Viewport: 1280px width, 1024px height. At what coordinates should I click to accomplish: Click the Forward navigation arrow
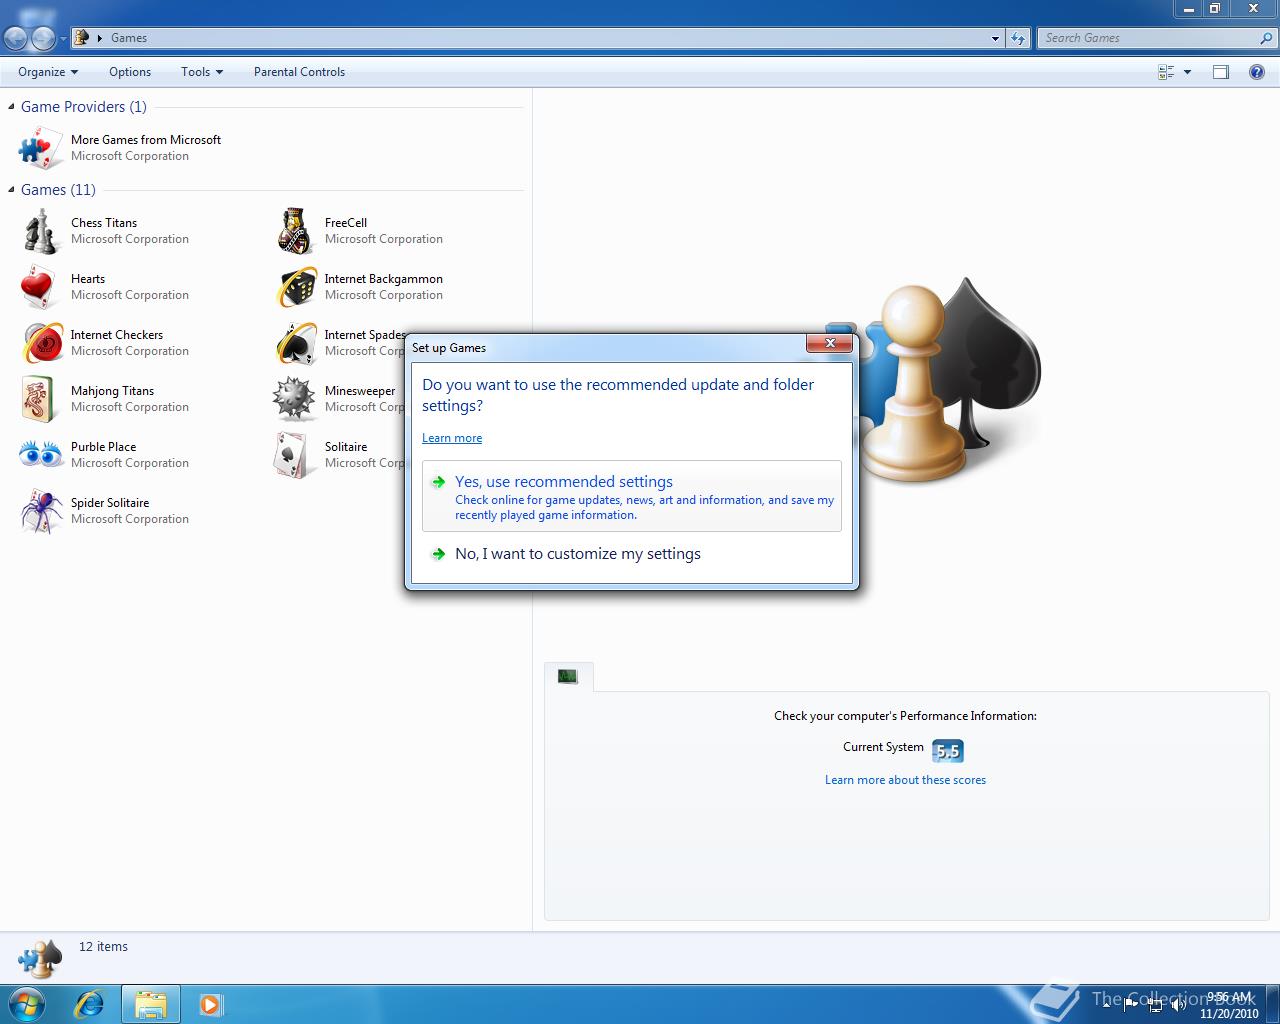[x=43, y=39]
